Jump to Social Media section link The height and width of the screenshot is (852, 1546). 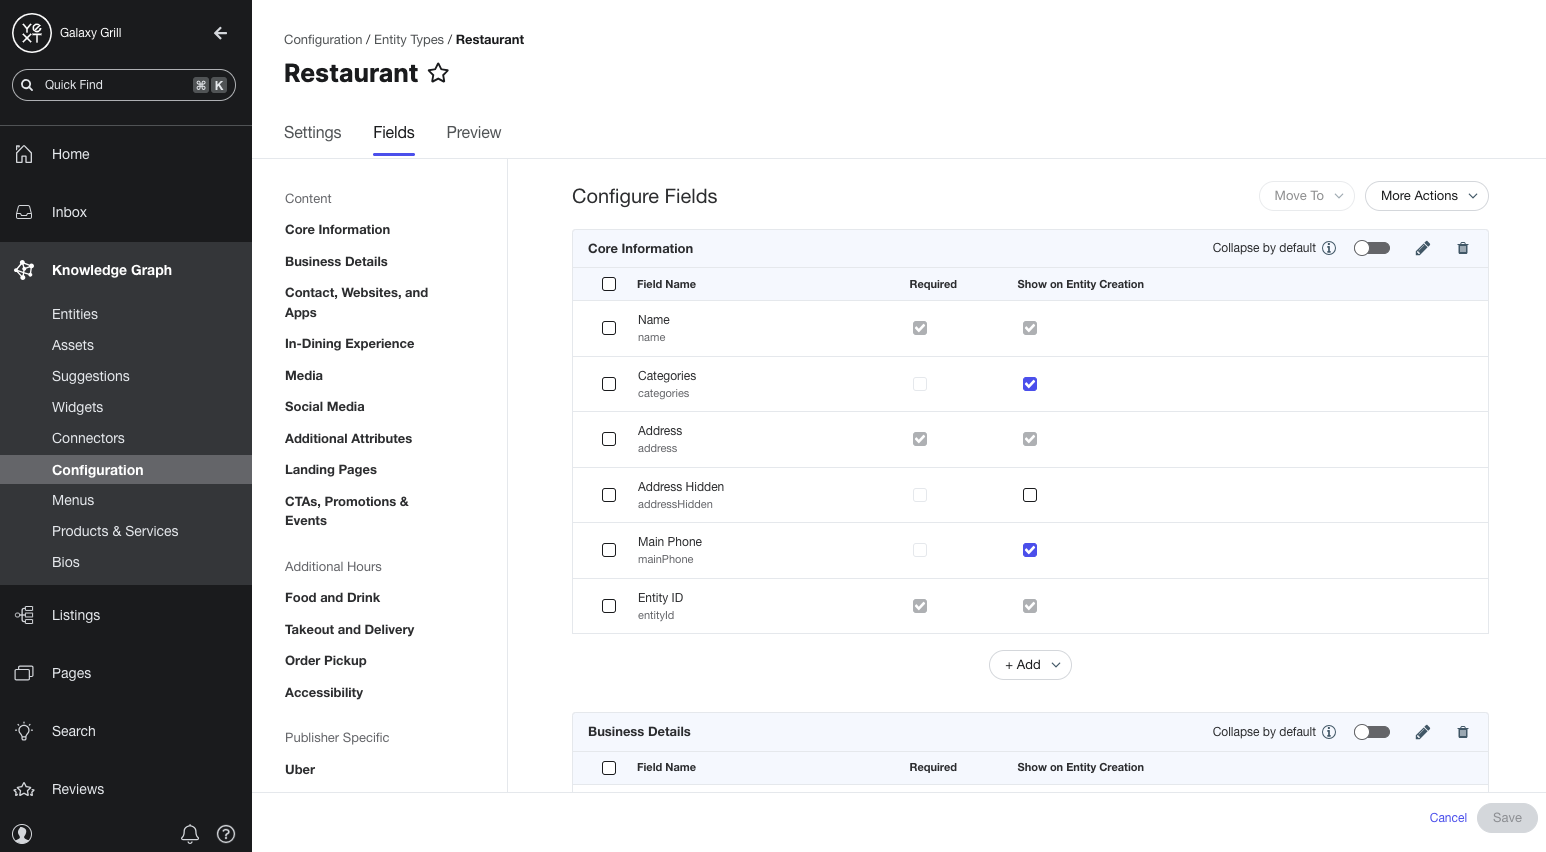325,407
